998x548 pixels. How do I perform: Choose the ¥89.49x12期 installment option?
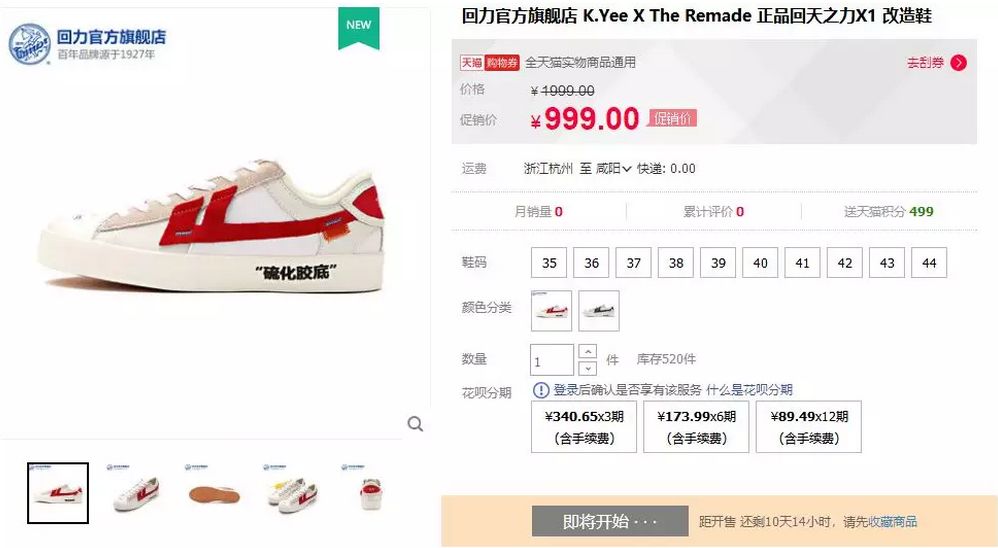(808, 426)
